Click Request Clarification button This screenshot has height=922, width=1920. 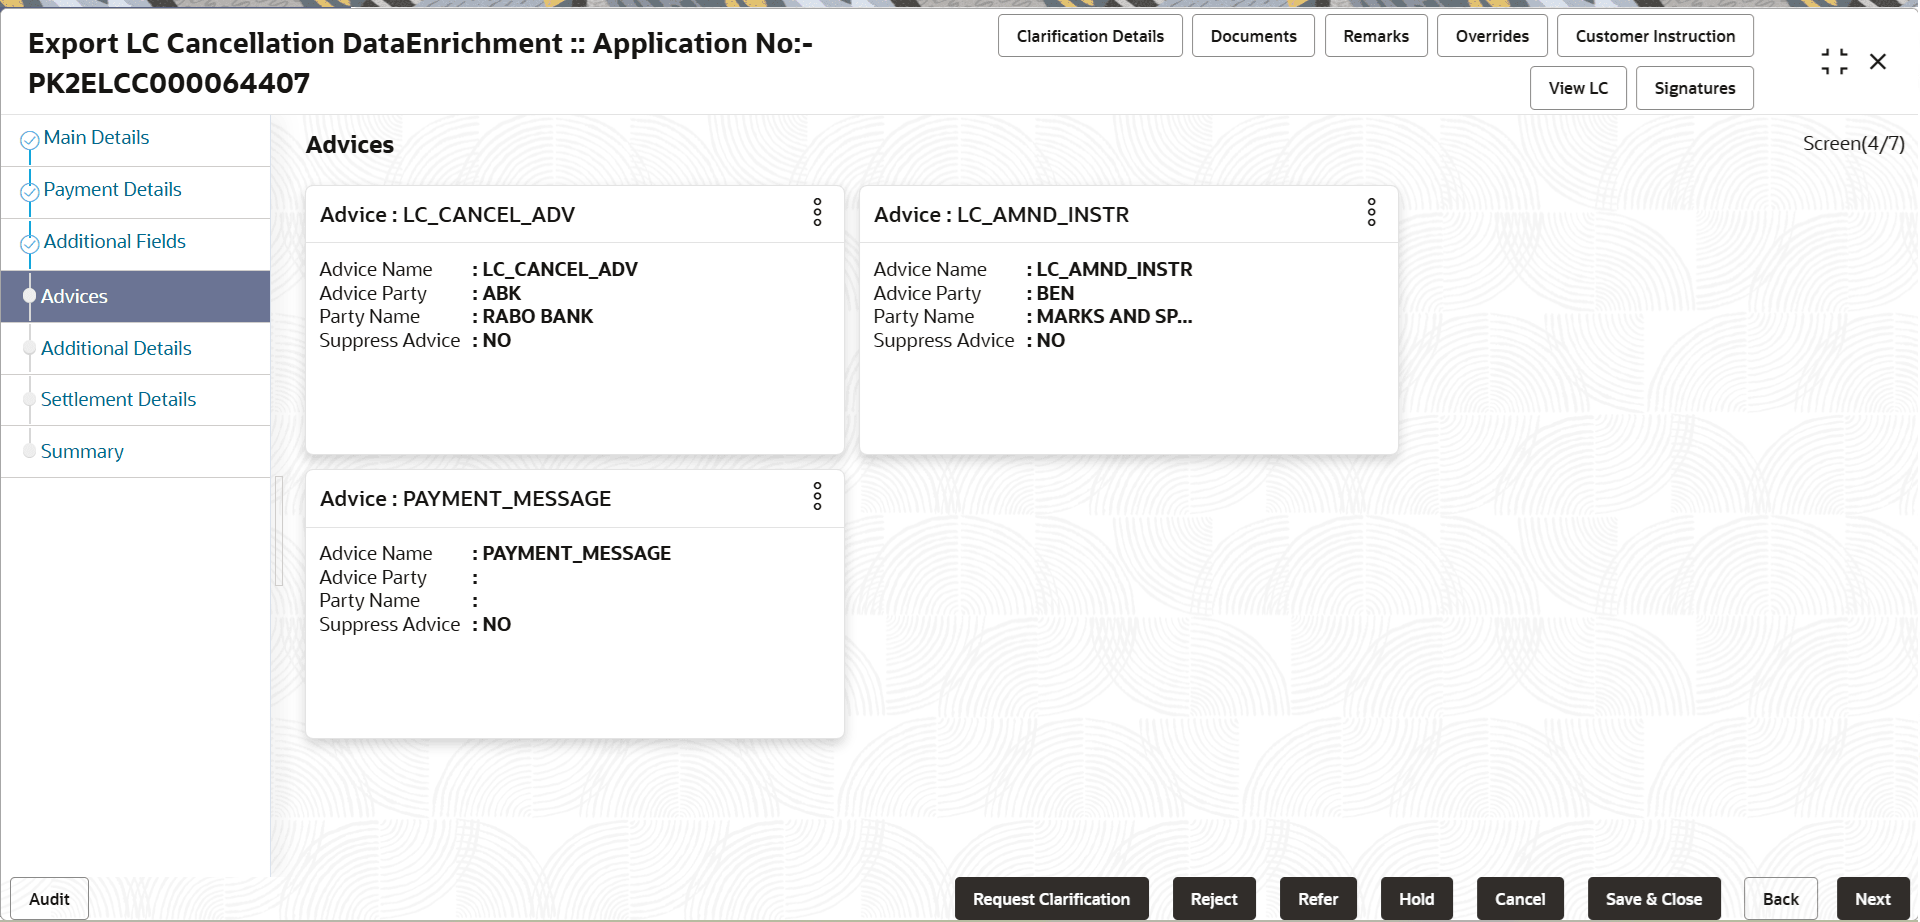[x=1051, y=899]
